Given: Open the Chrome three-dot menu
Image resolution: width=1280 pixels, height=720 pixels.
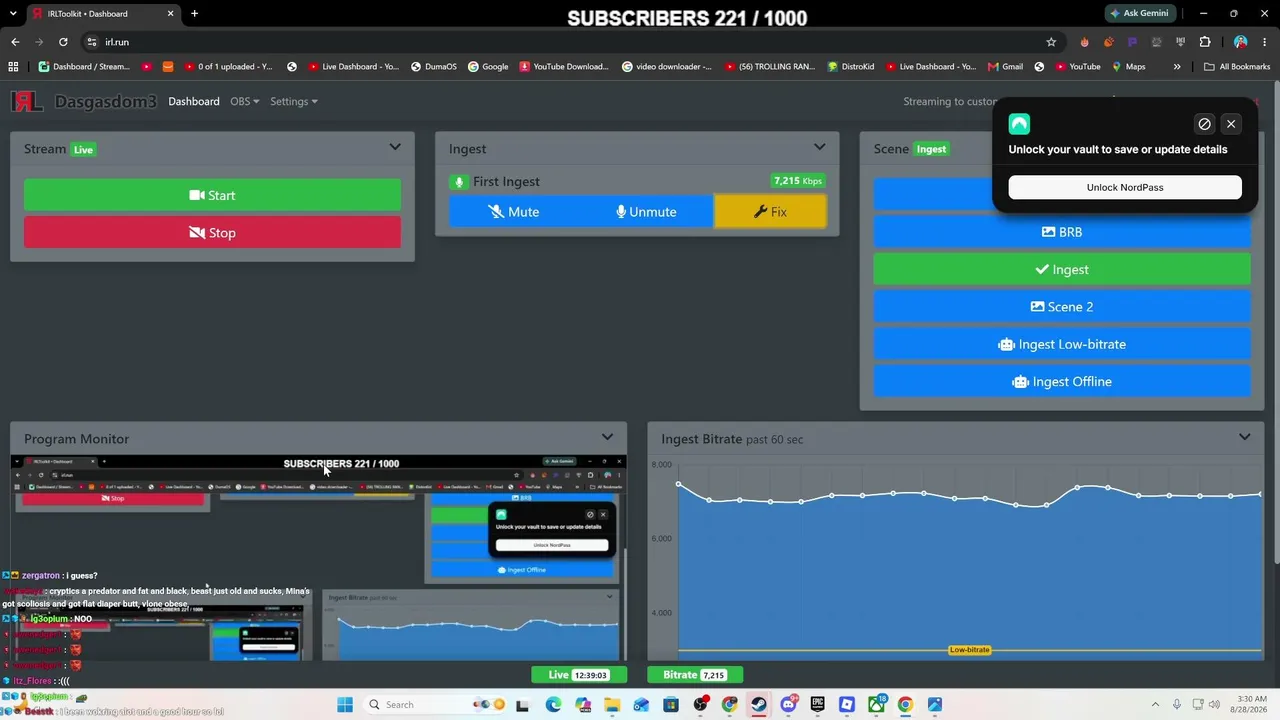Looking at the screenshot, I should pyautogui.click(x=1265, y=42).
